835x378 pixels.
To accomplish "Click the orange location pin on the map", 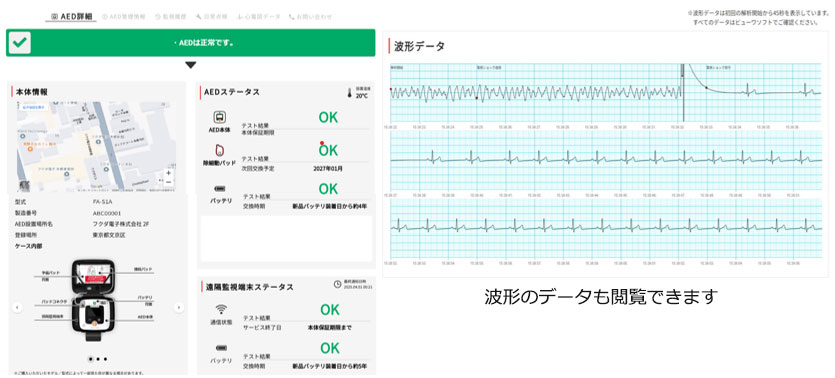I will pyautogui.click(x=30, y=150).
